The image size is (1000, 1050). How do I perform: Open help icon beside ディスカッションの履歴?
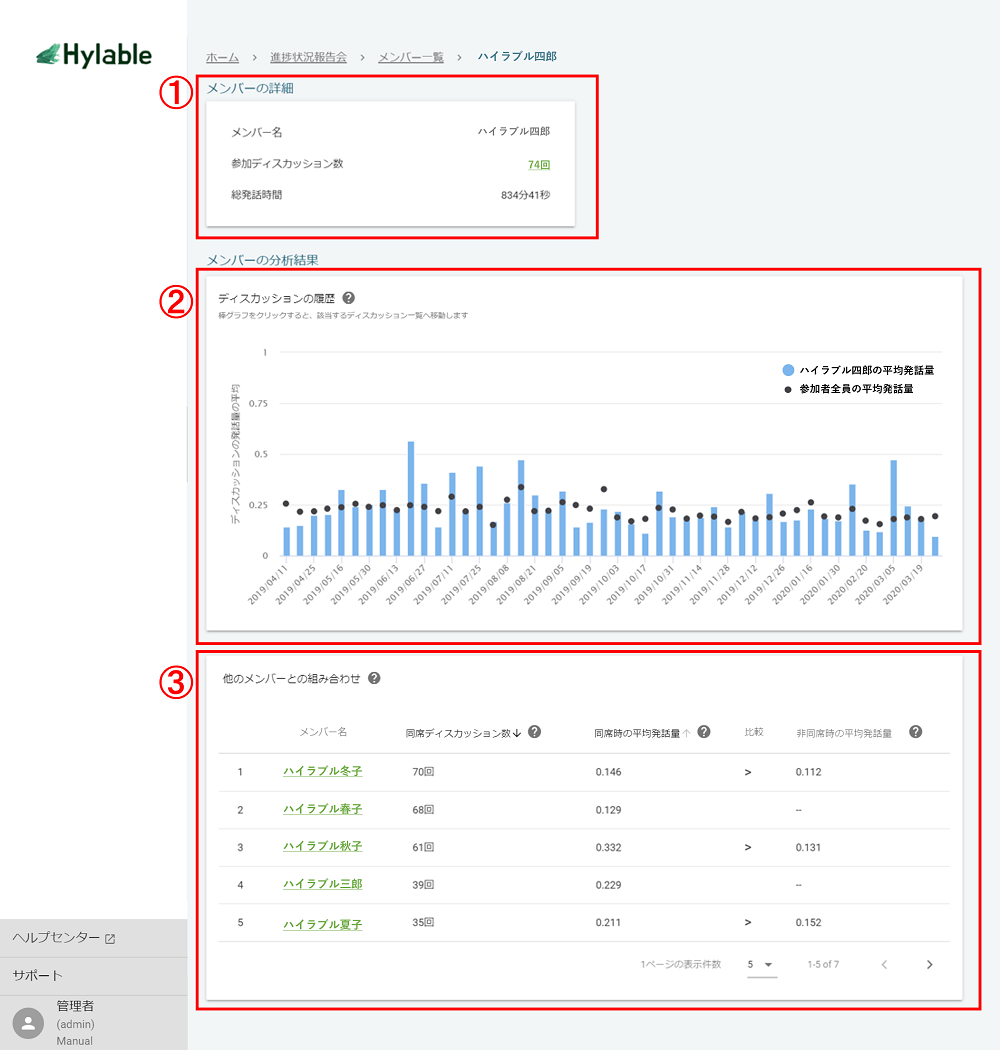tap(348, 298)
